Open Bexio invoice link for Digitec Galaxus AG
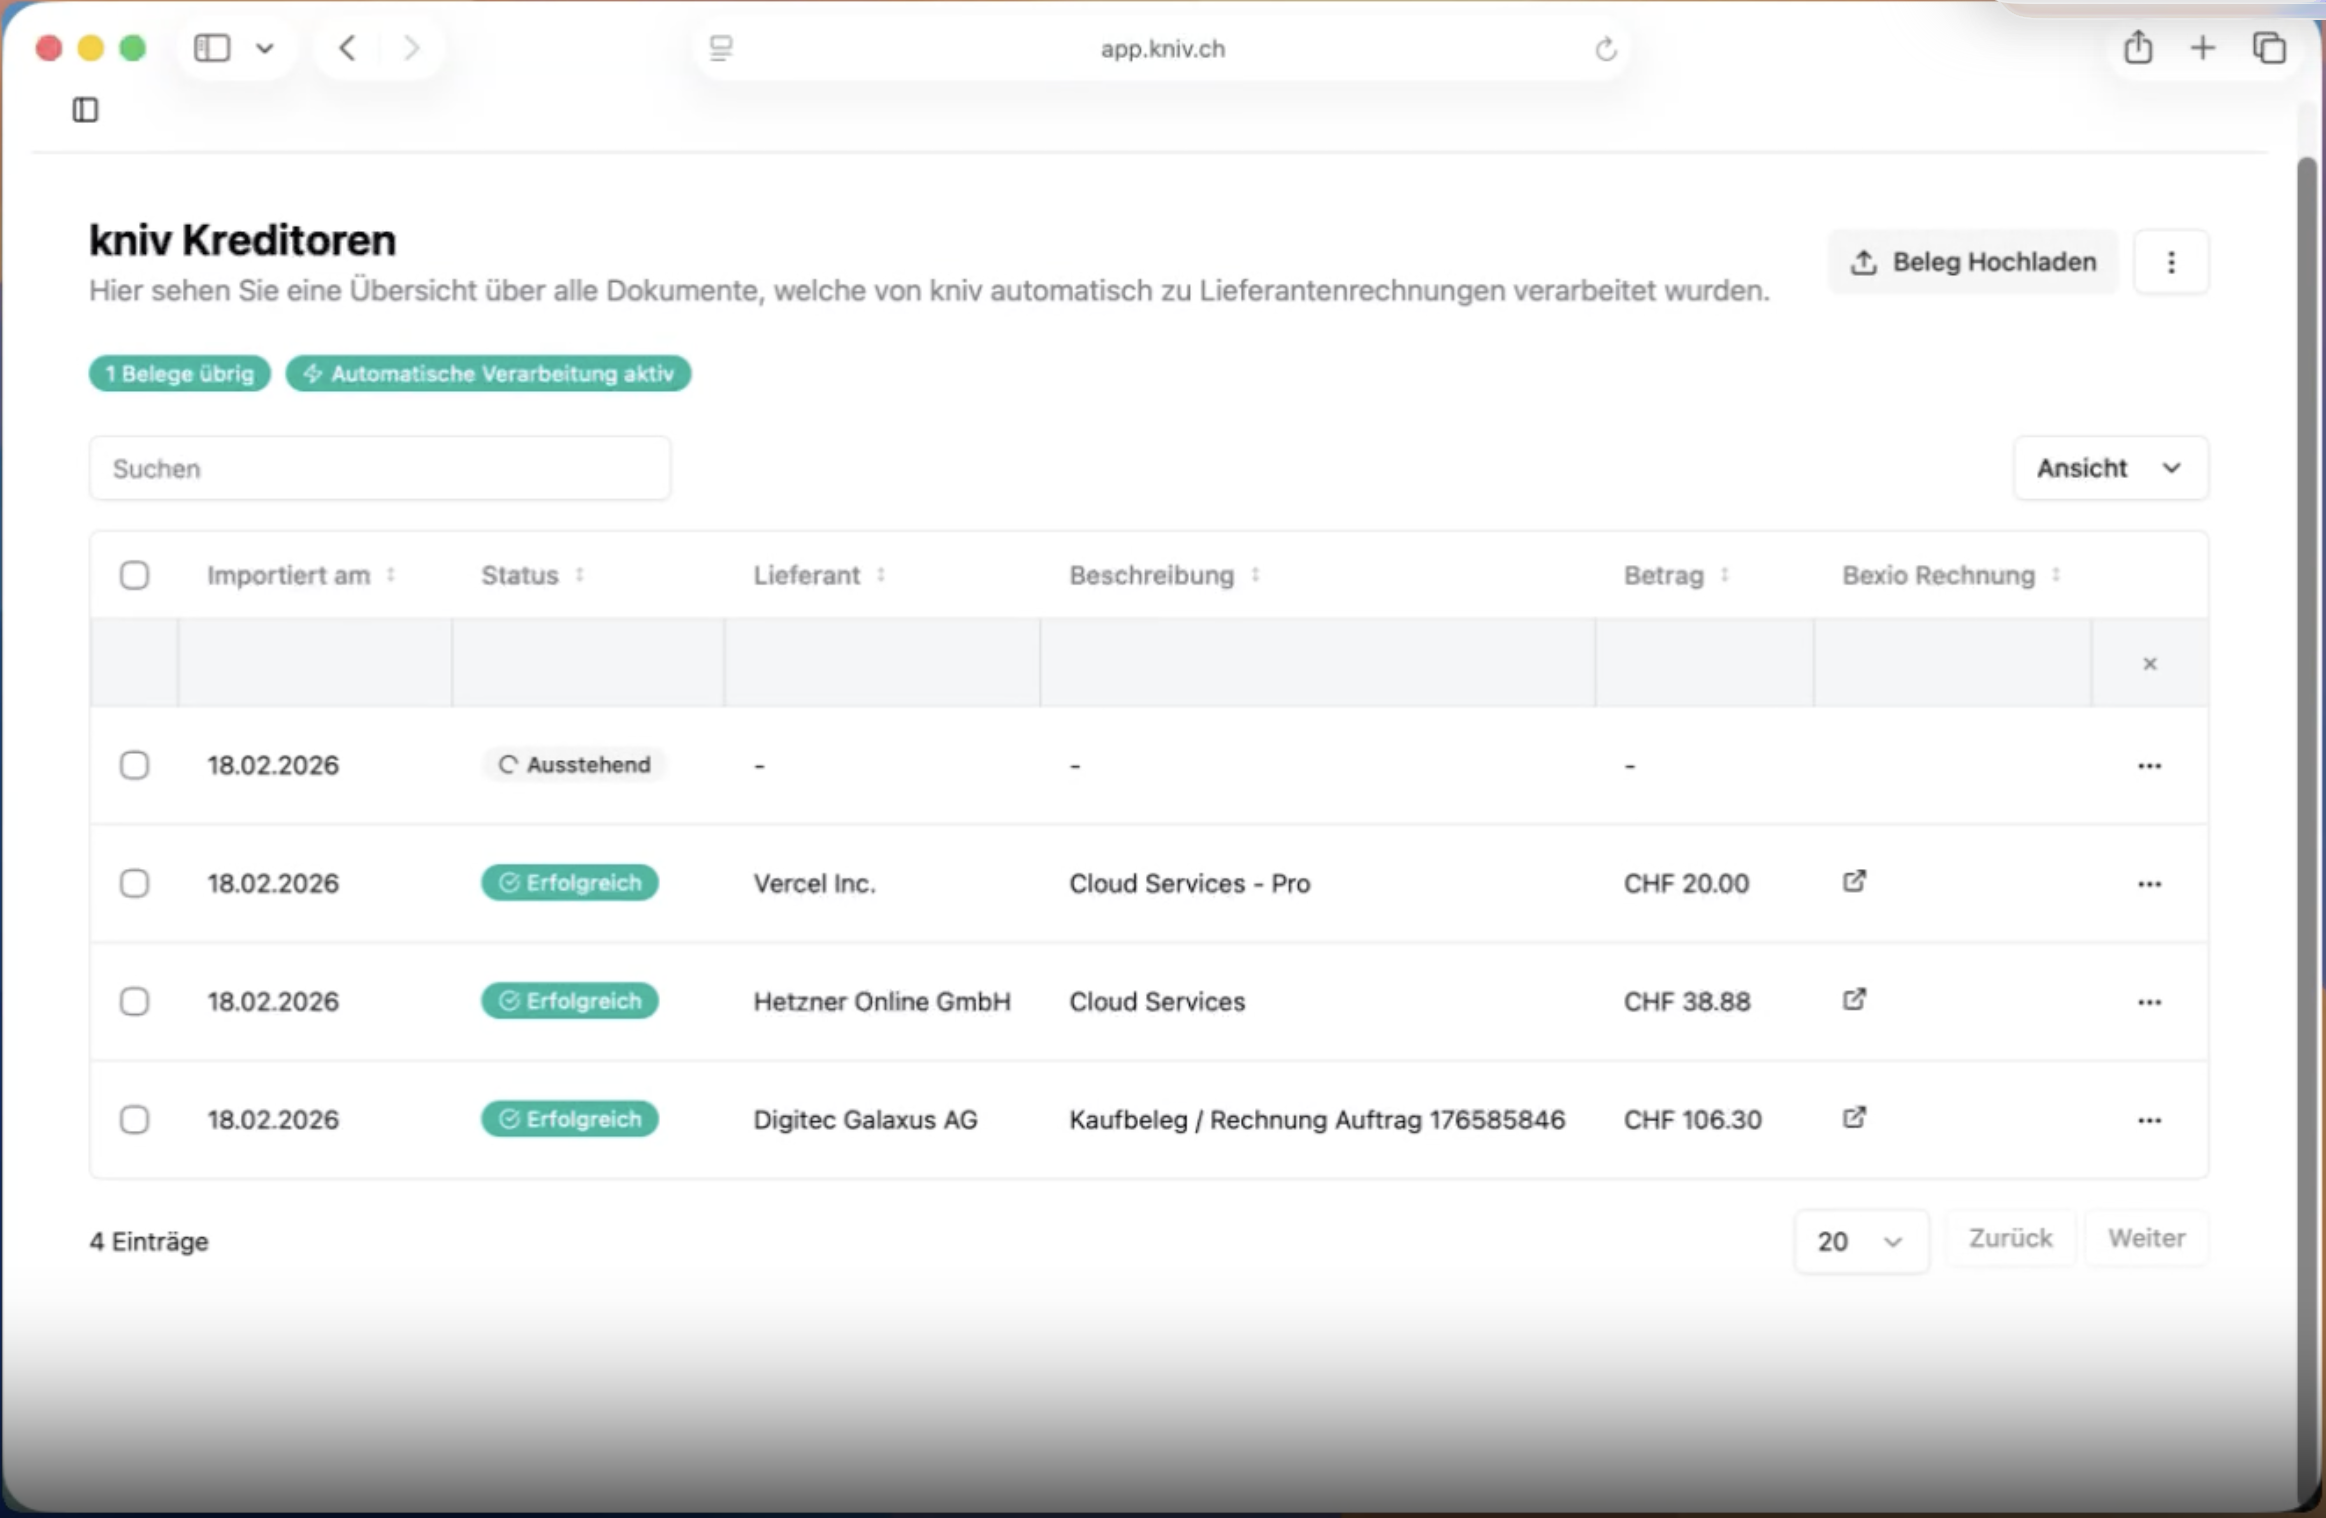2326x1518 pixels. tap(1854, 1117)
